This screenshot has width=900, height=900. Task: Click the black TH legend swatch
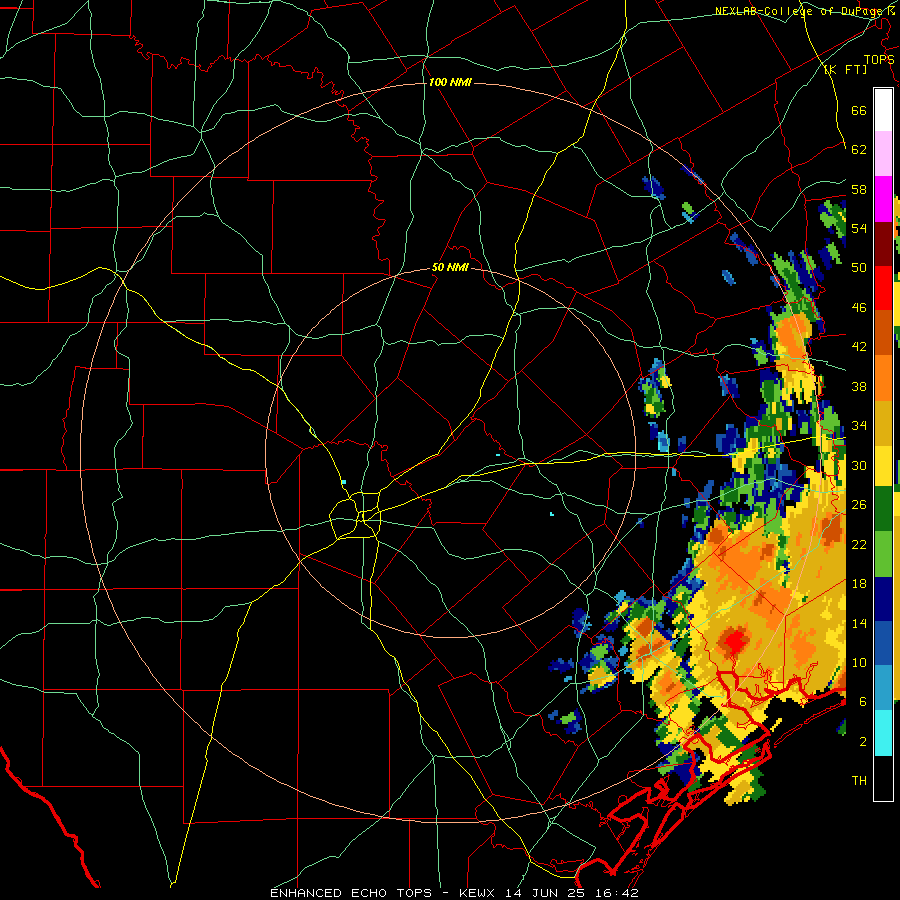pos(883,778)
